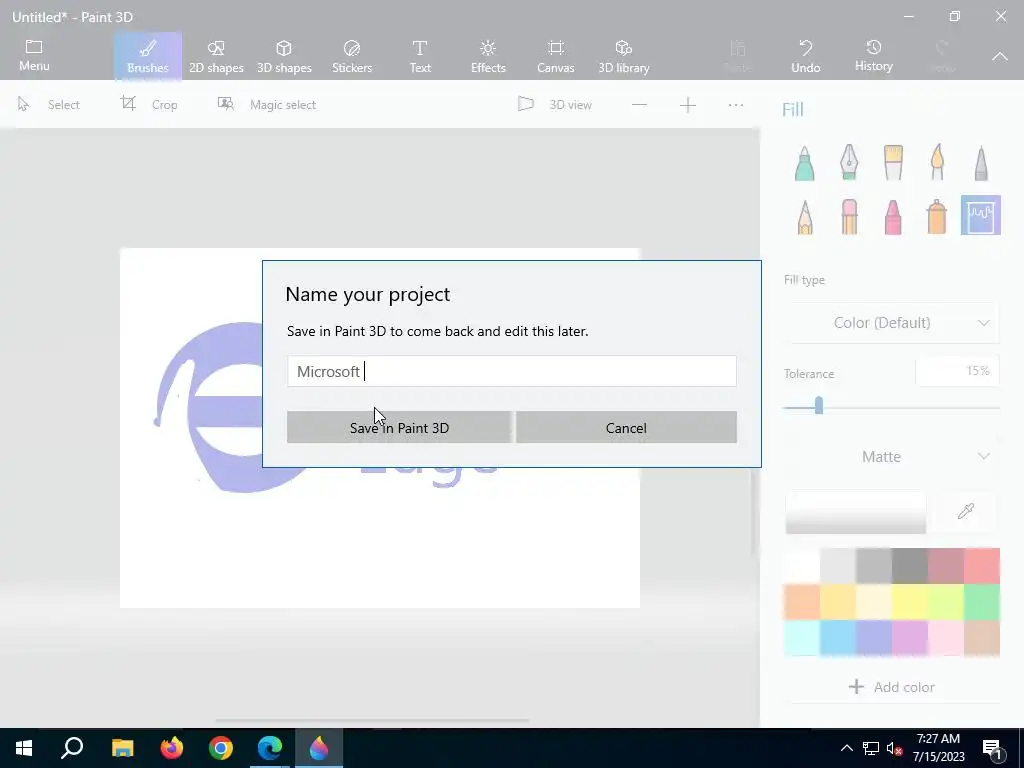Image resolution: width=1024 pixels, height=768 pixels.
Task: Click the project name input field
Action: tap(511, 371)
